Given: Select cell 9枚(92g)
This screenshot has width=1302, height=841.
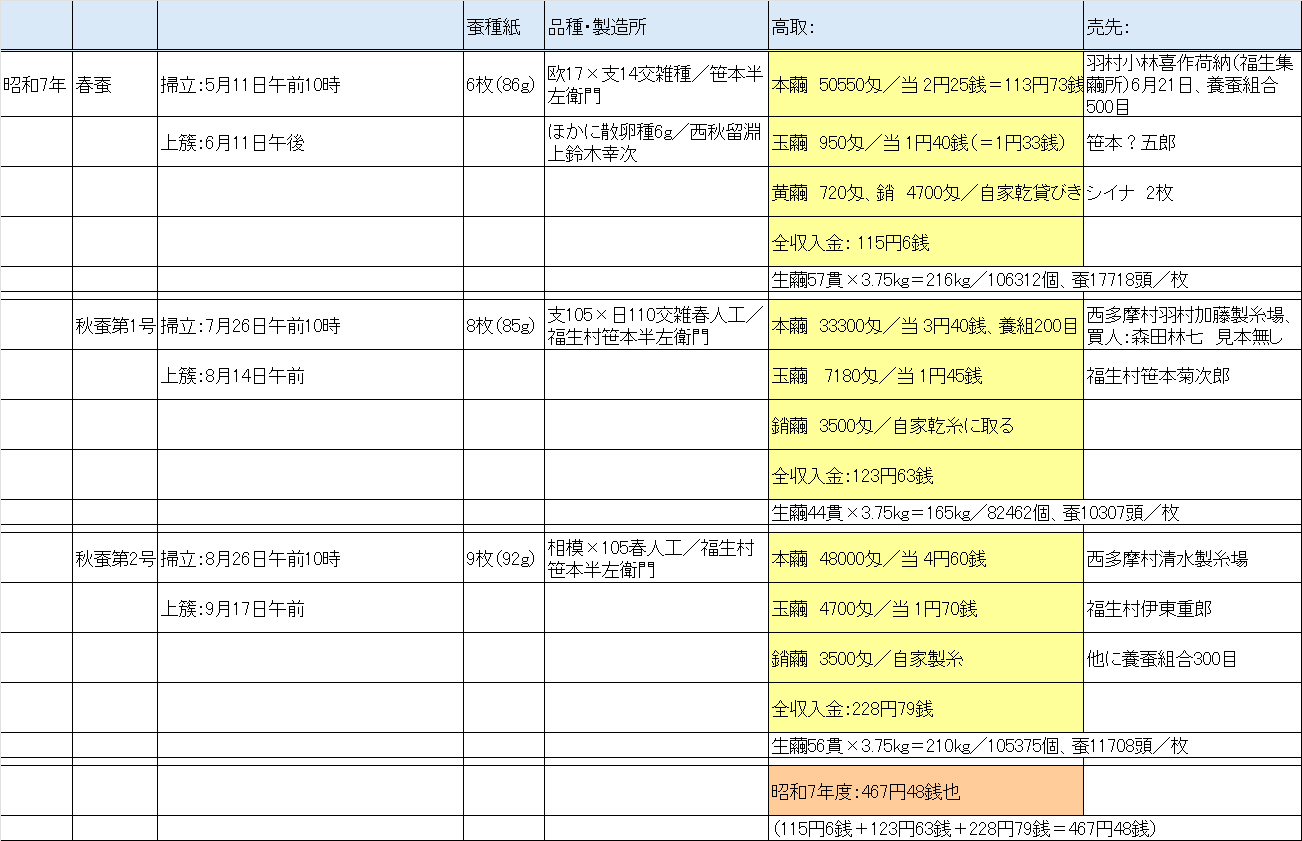Looking at the screenshot, I should click(x=503, y=558).
